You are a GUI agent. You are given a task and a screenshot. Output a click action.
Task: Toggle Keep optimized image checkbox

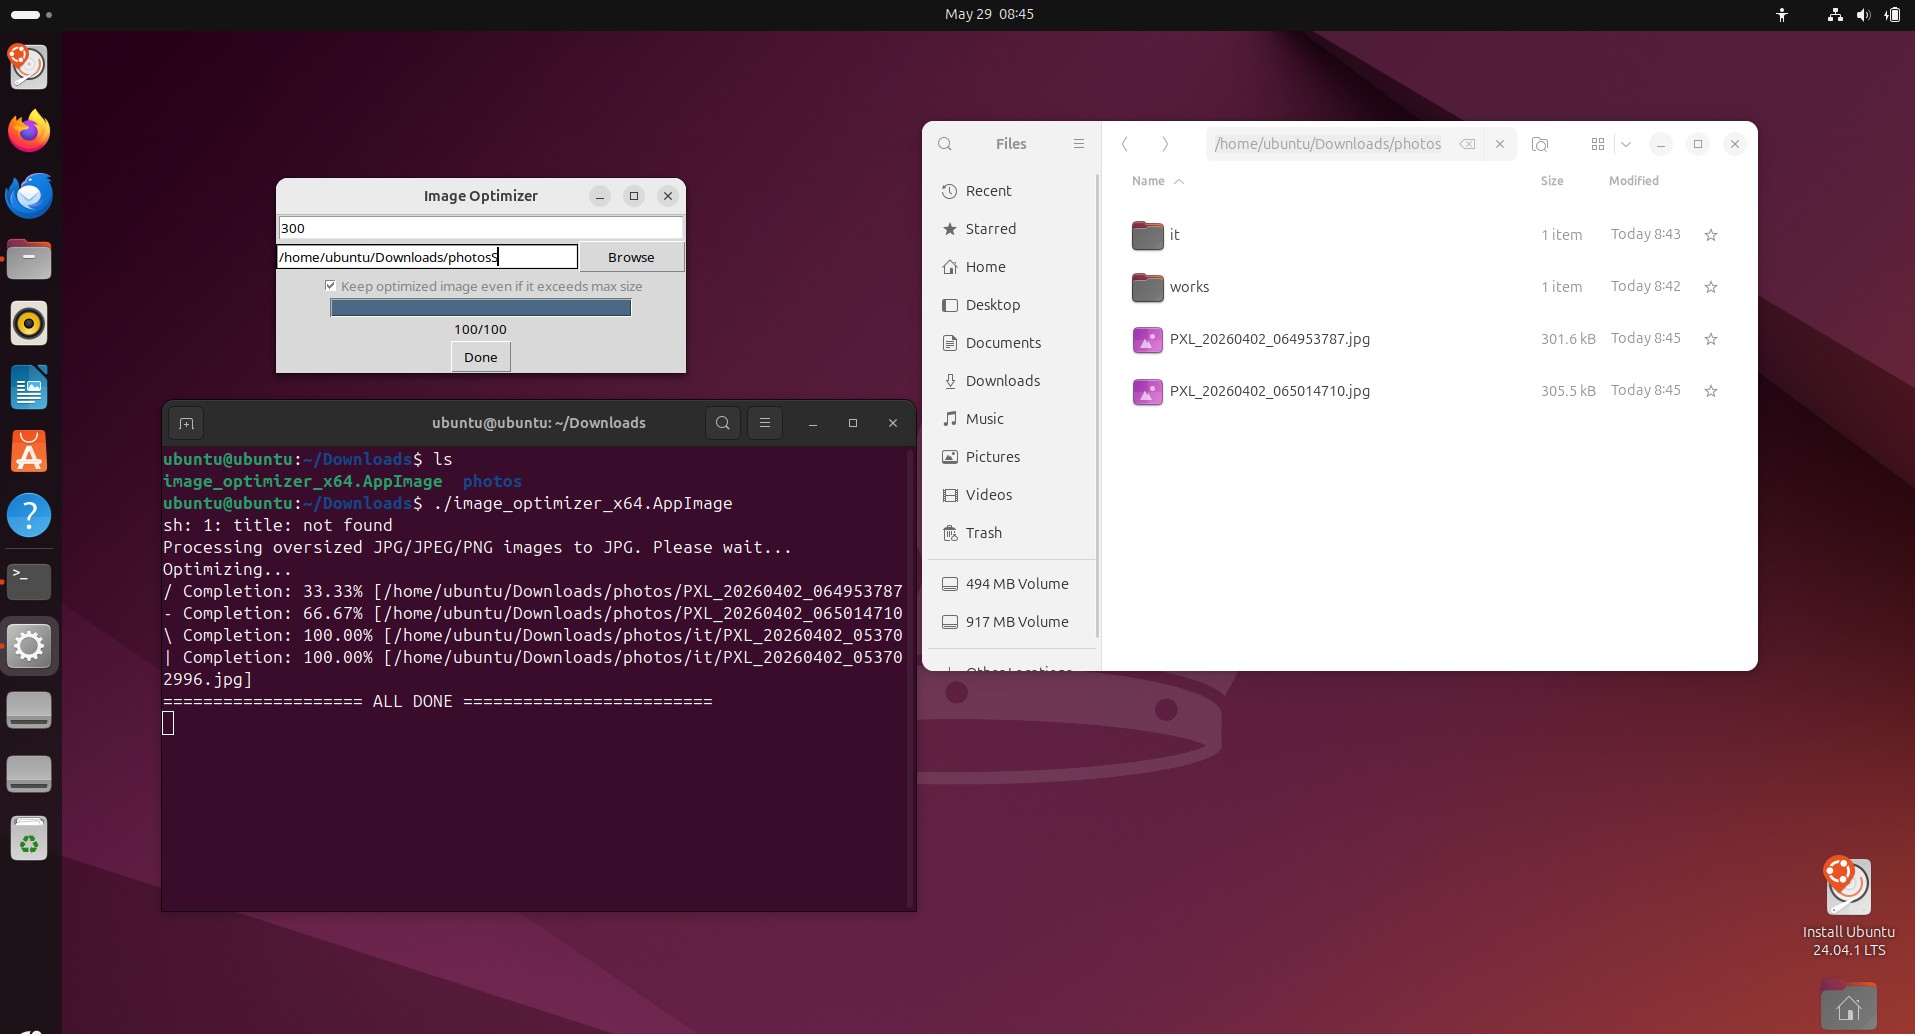tap(330, 286)
